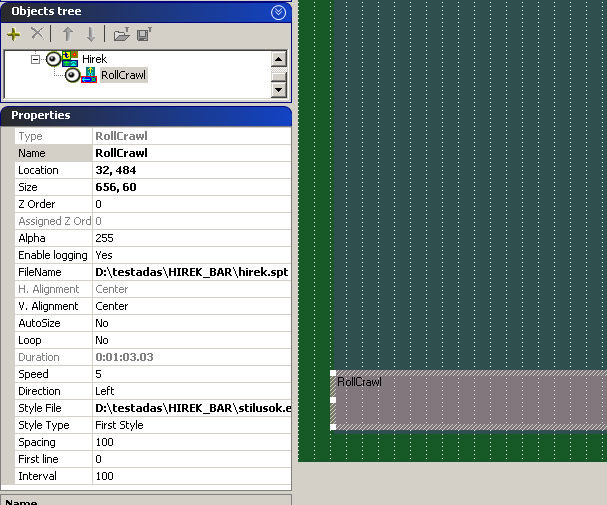Click the save template disk icon
This screenshot has width=607, height=505.
(144, 34)
